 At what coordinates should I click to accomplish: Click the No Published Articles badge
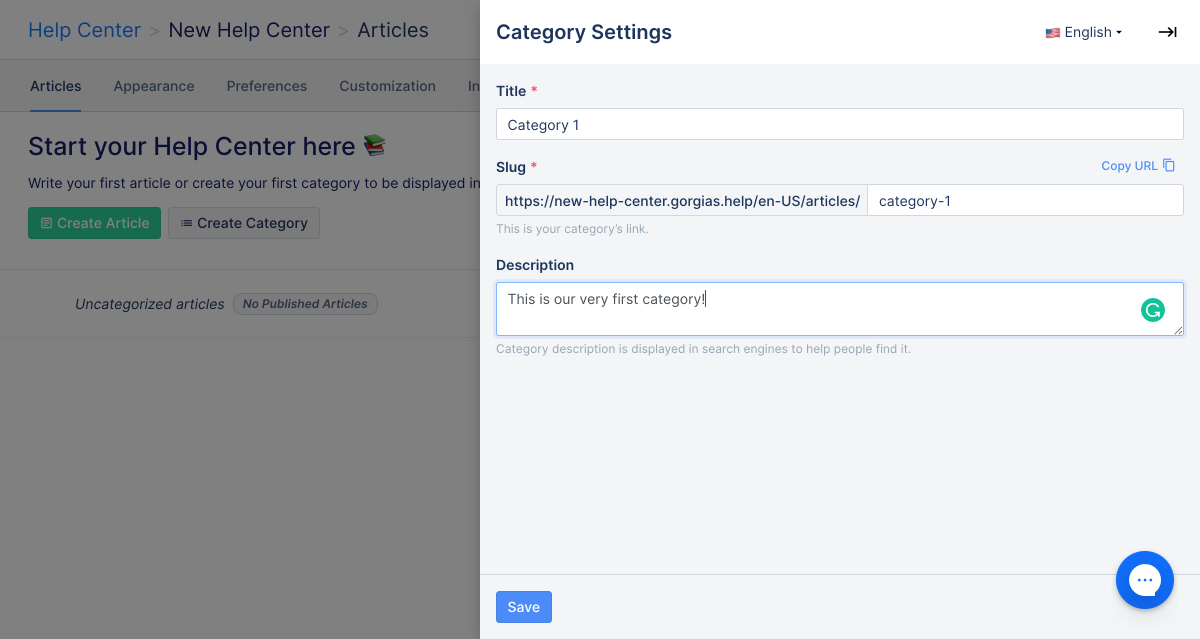point(305,304)
